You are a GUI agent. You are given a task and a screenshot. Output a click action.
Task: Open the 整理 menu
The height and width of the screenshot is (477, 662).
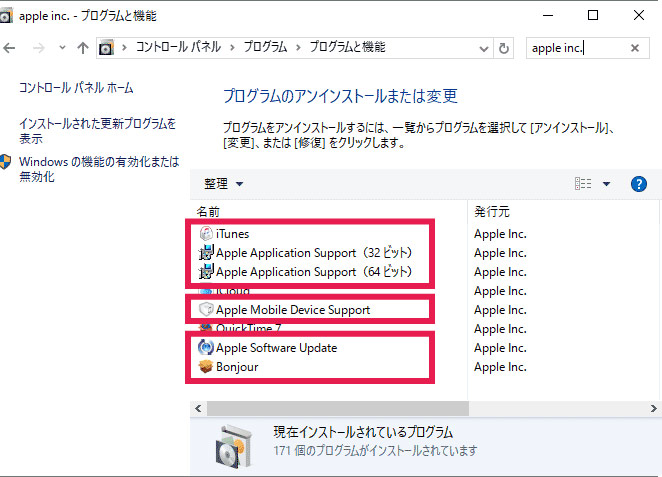coord(223,184)
